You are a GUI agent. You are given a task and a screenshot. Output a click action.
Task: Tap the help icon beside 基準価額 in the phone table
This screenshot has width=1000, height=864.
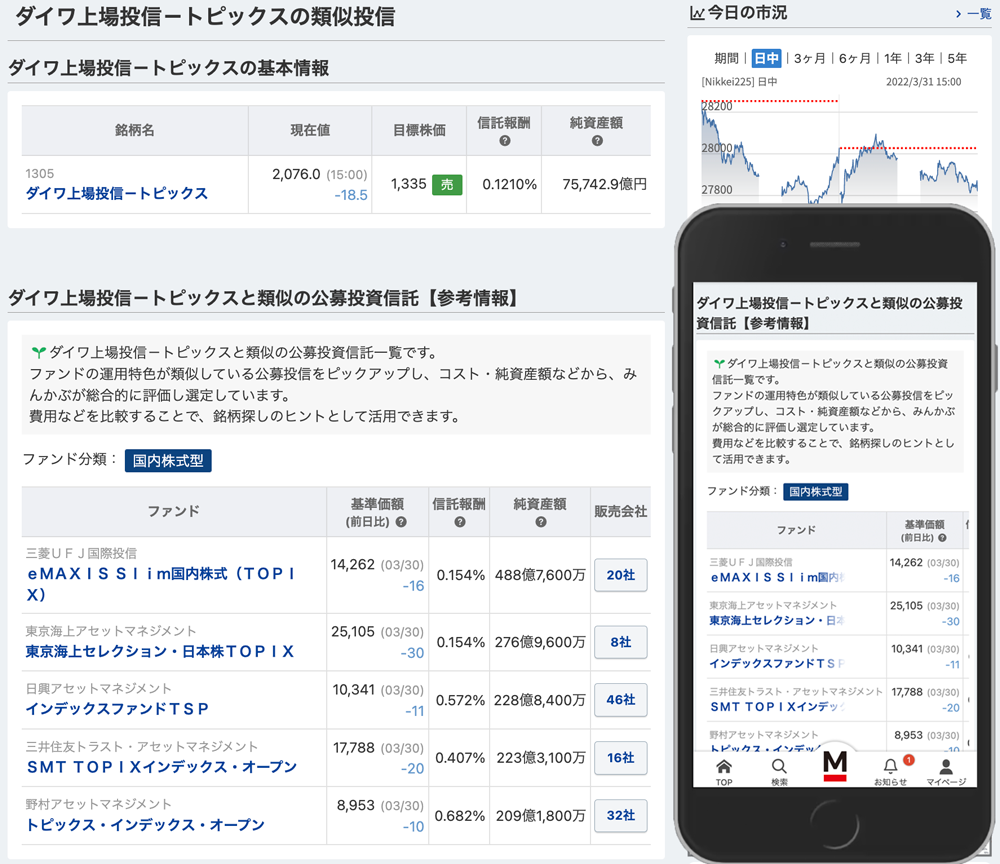942,538
